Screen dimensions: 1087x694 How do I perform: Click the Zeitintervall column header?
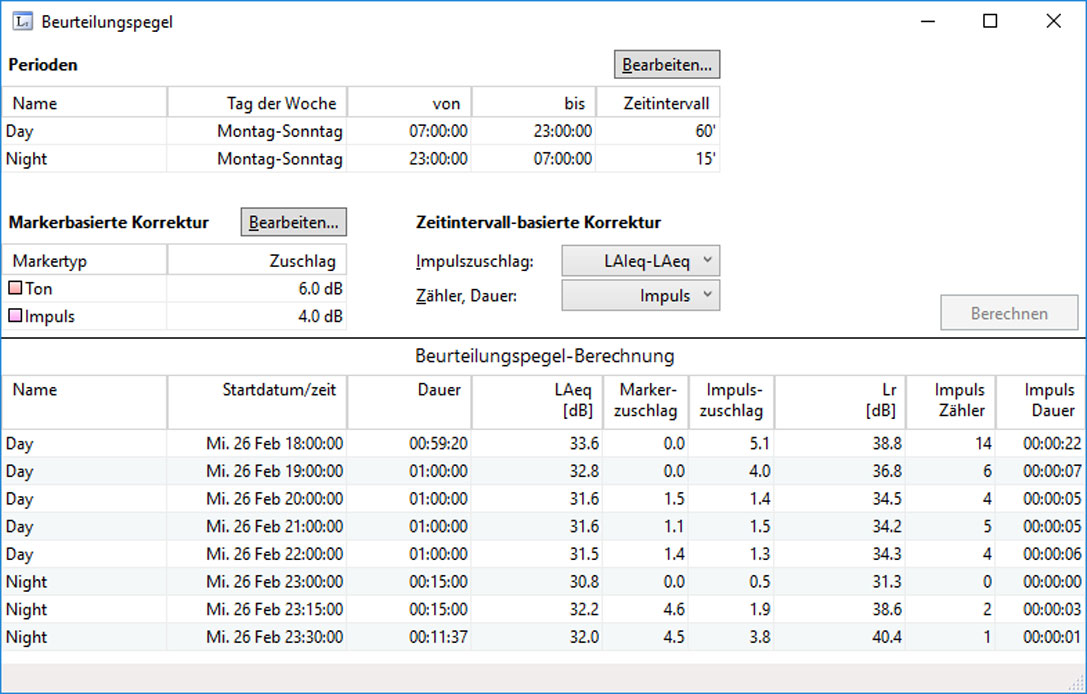(657, 103)
